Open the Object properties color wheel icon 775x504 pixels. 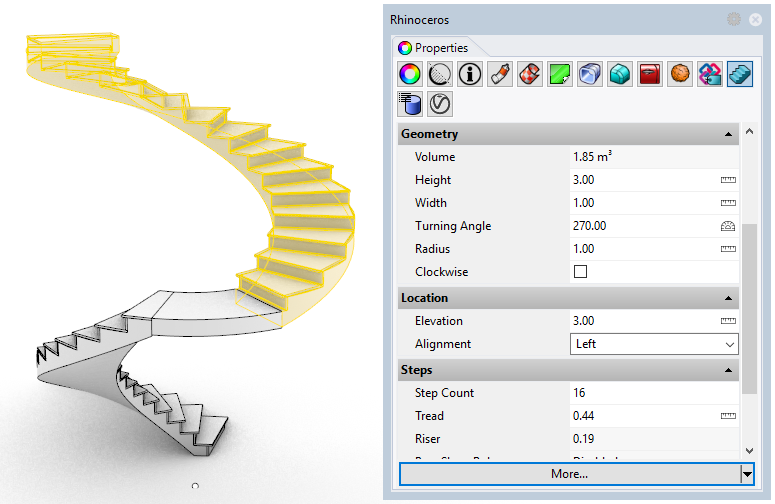(410, 74)
